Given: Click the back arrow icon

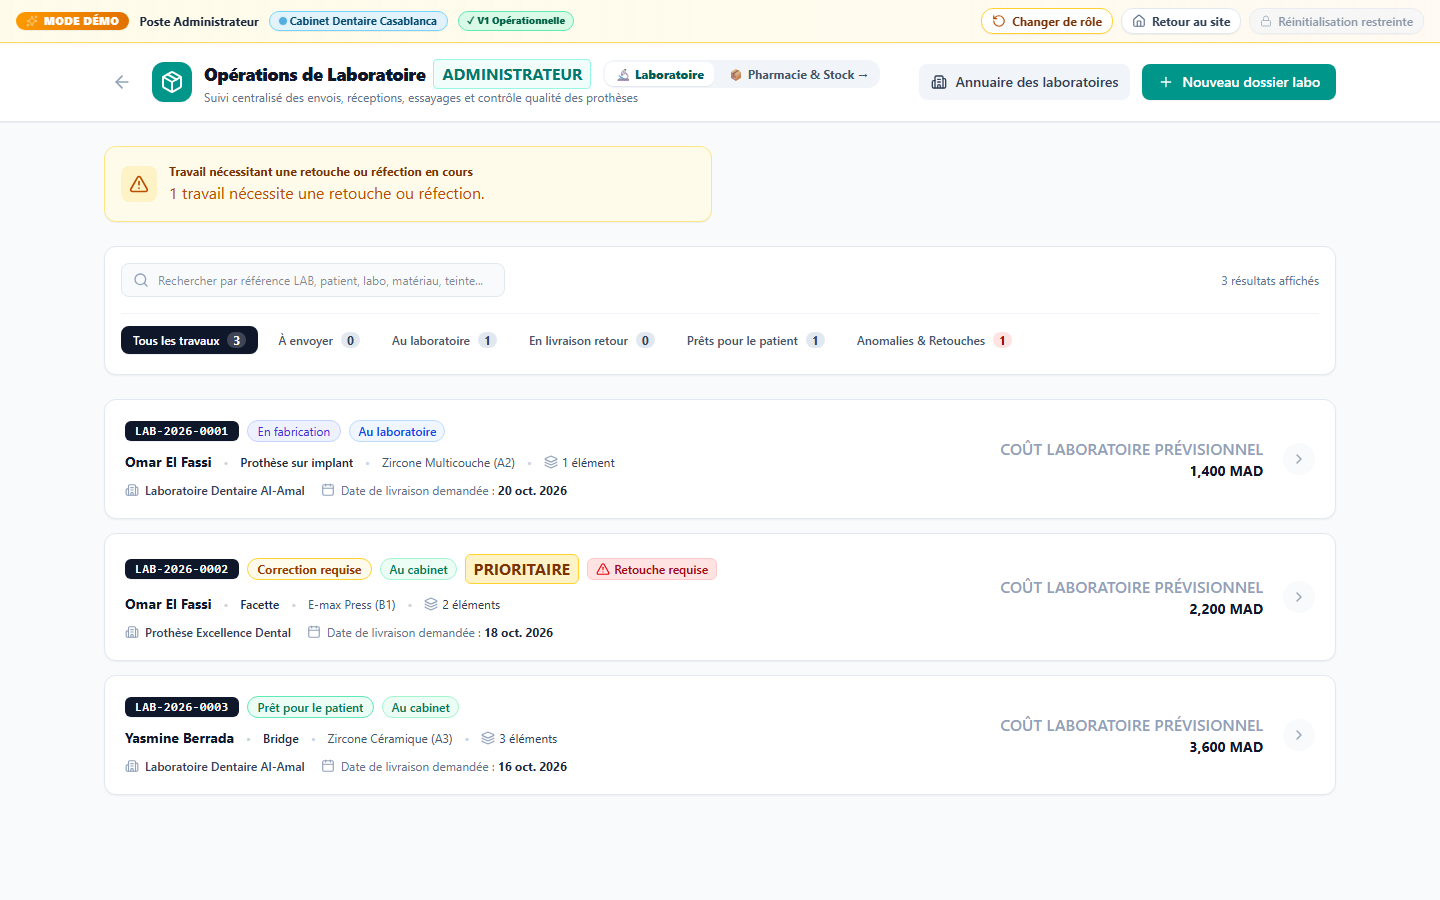Looking at the screenshot, I should 122,82.
